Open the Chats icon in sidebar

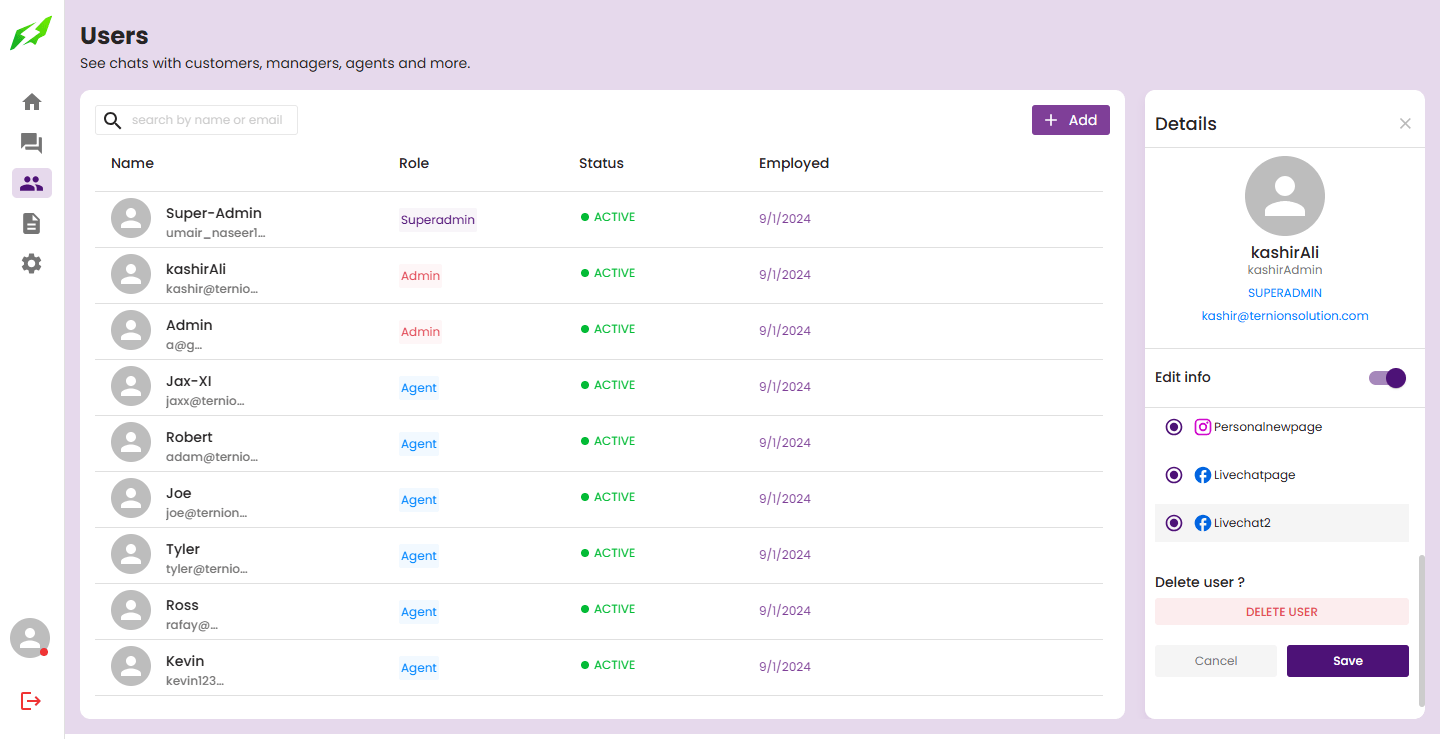click(x=32, y=143)
